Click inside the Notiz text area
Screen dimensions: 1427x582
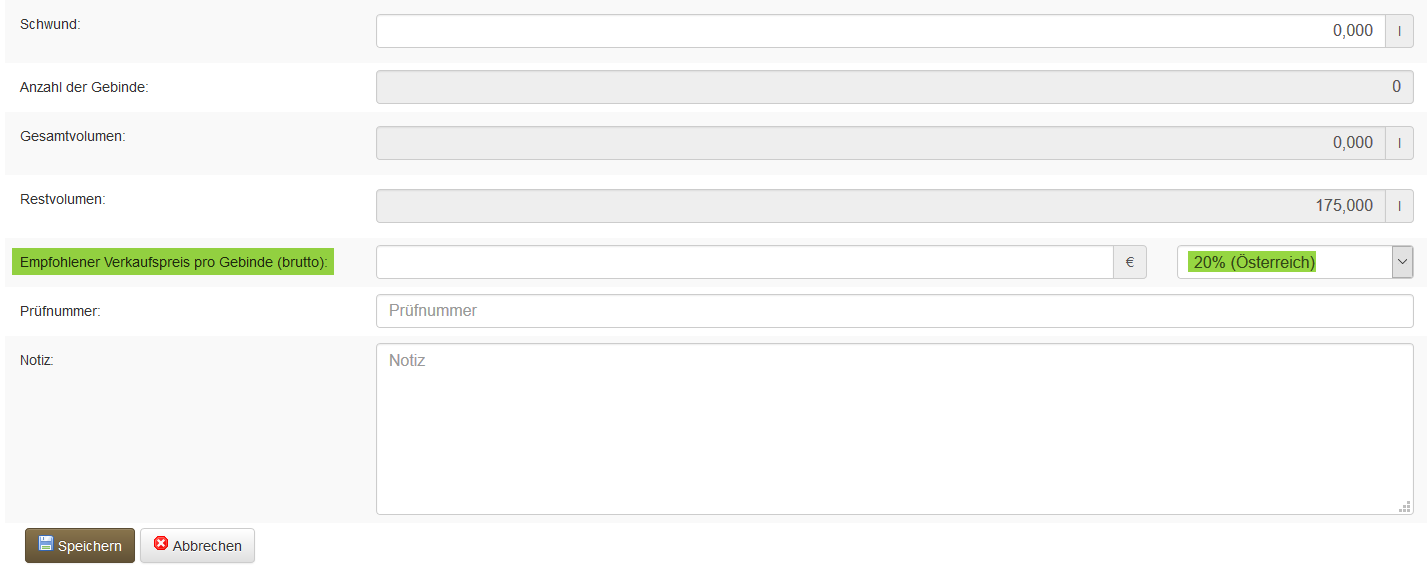tap(894, 429)
